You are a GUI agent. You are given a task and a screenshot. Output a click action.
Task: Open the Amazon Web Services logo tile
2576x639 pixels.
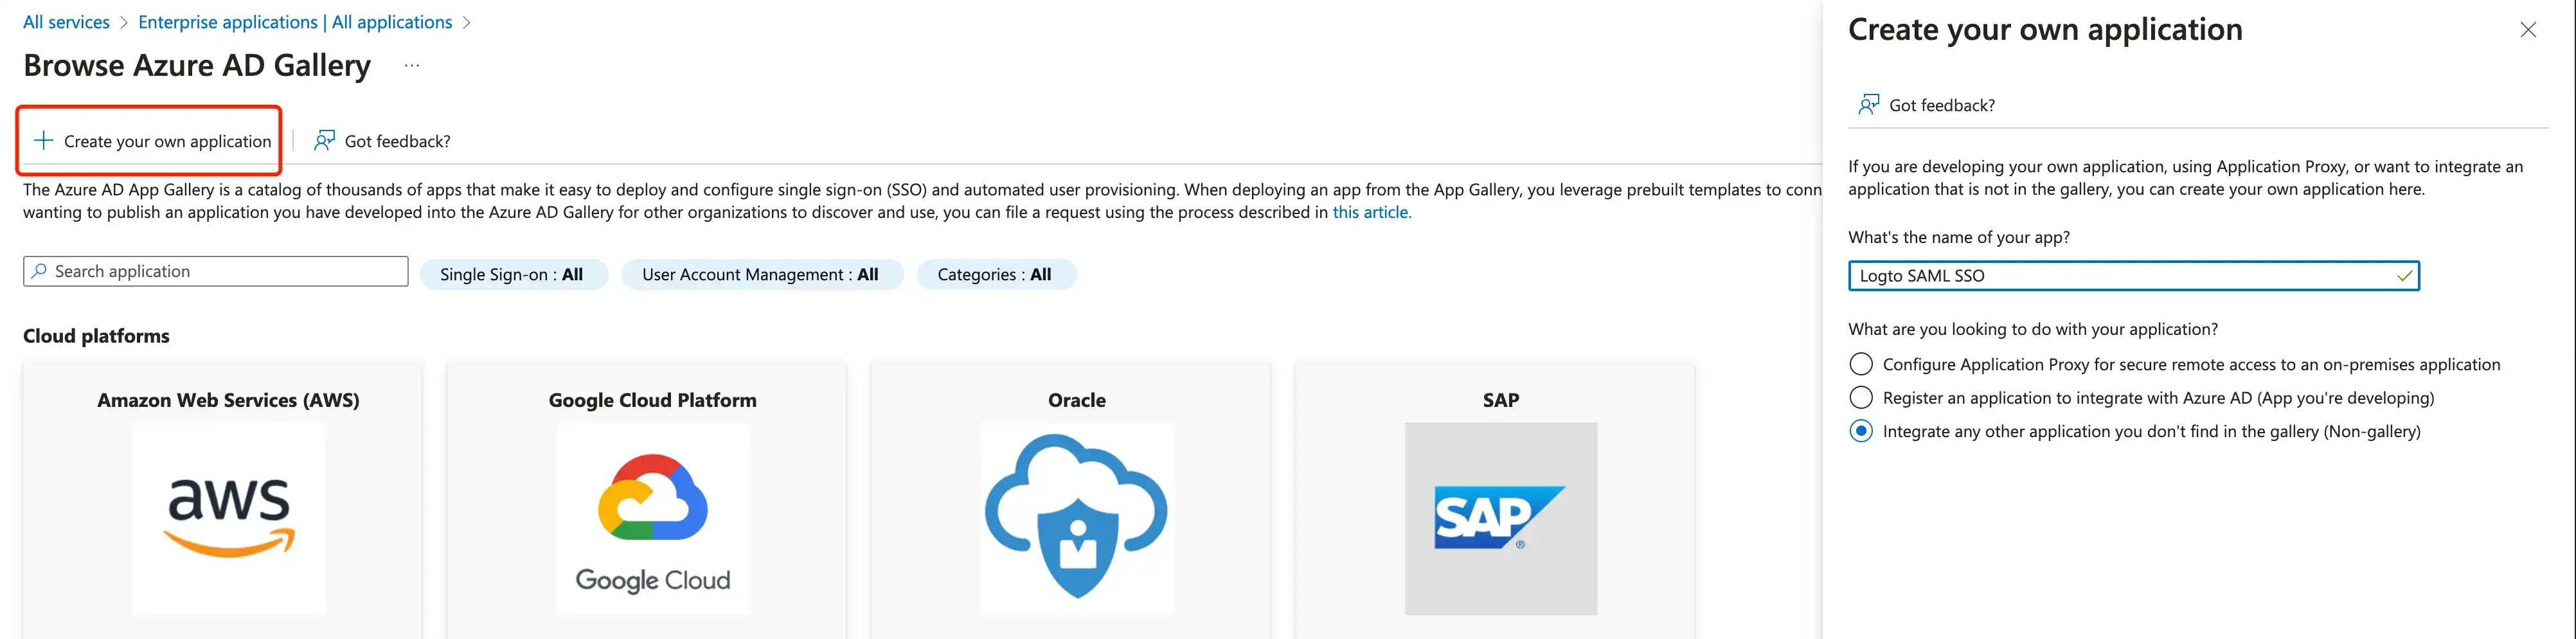click(x=228, y=518)
